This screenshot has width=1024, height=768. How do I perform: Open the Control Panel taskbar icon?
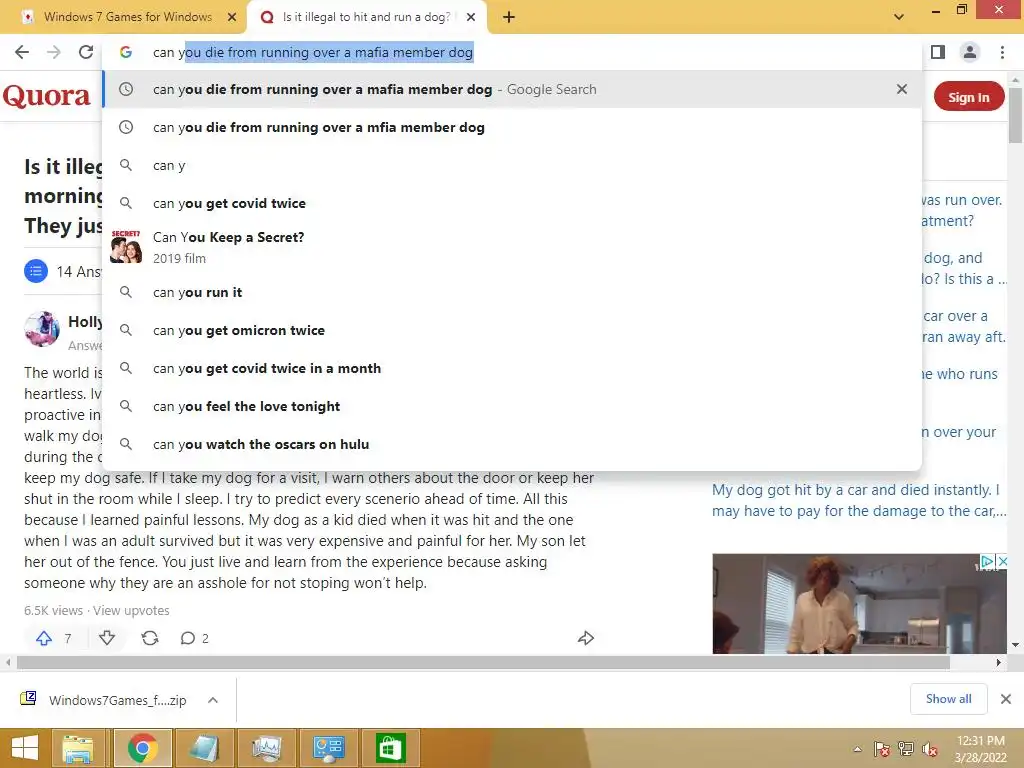[328, 748]
